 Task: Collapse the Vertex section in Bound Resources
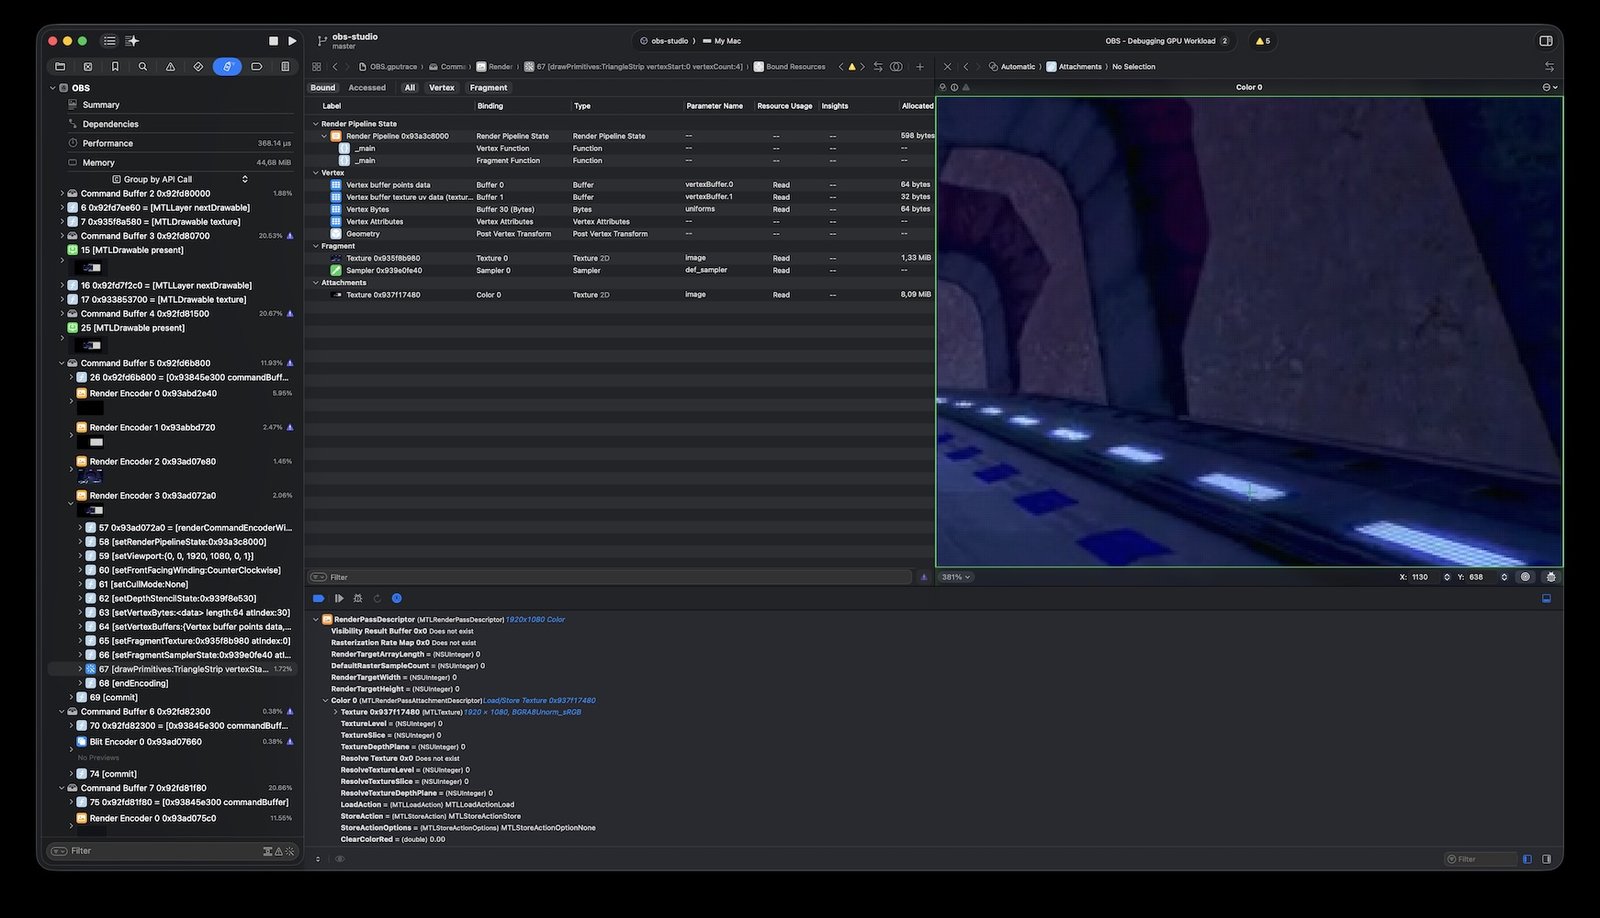pos(316,172)
